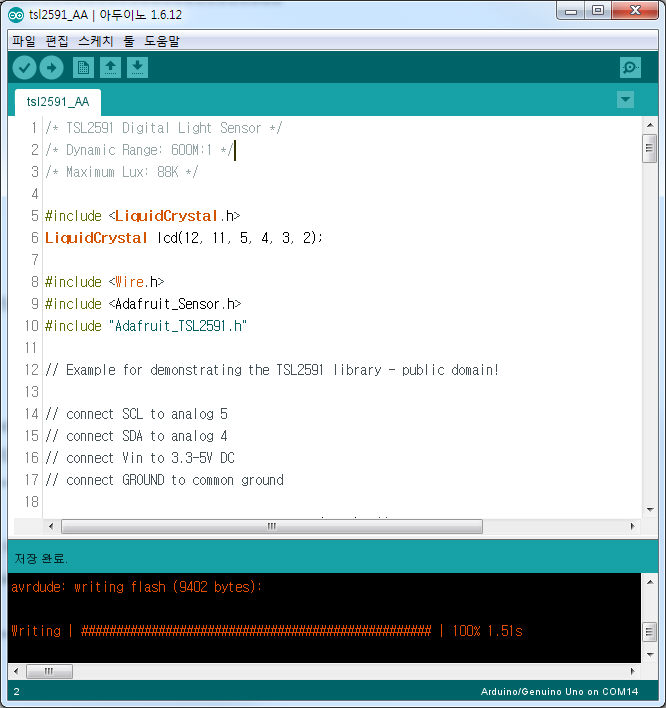Click the console vertical scrollbar down arrow
666x708 pixels.
(650, 655)
